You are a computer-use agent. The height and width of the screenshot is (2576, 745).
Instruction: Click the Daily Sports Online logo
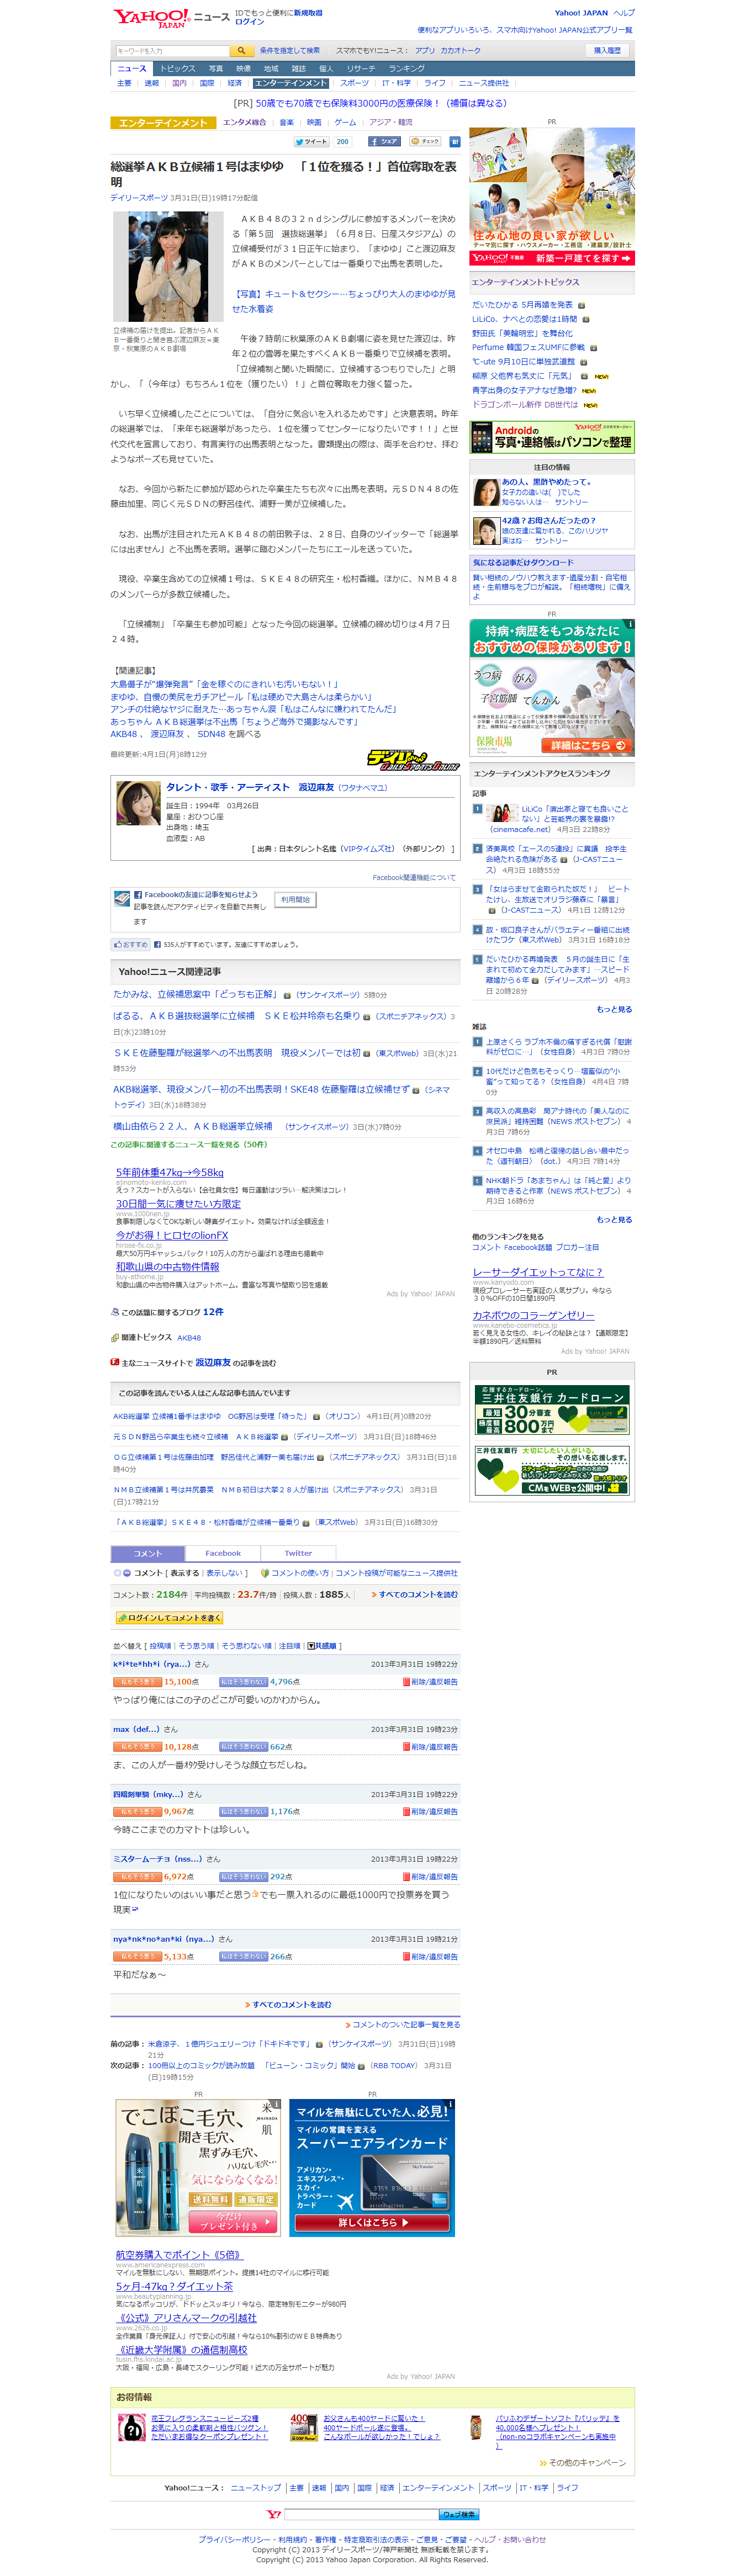[x=413, y=759]
